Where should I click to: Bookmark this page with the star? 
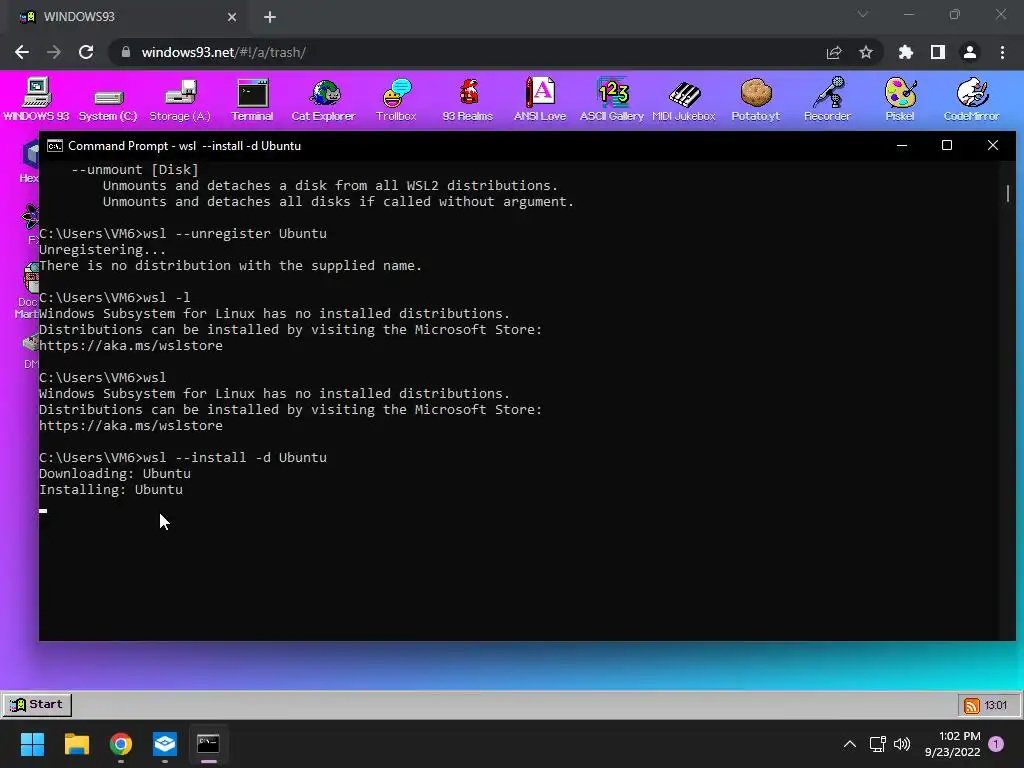(866, 52)
